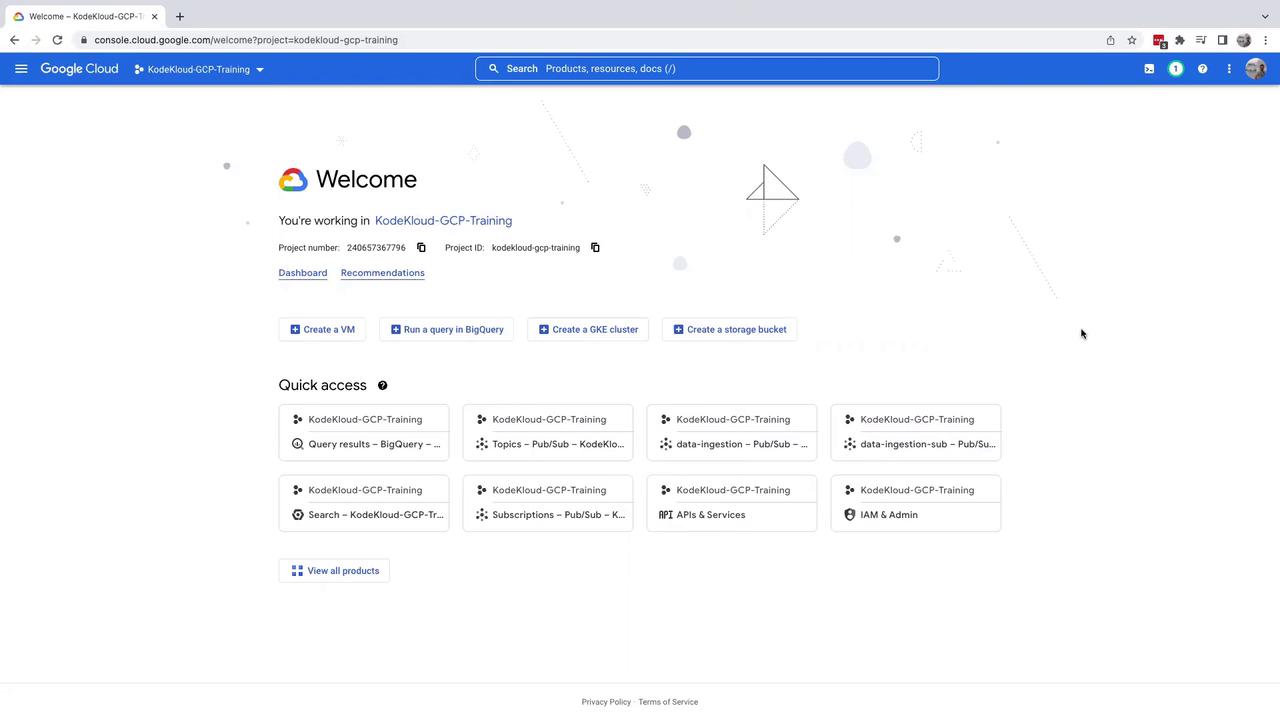
Task: Click the red extension icon in Chrome toolbar
Action: 1159,41
